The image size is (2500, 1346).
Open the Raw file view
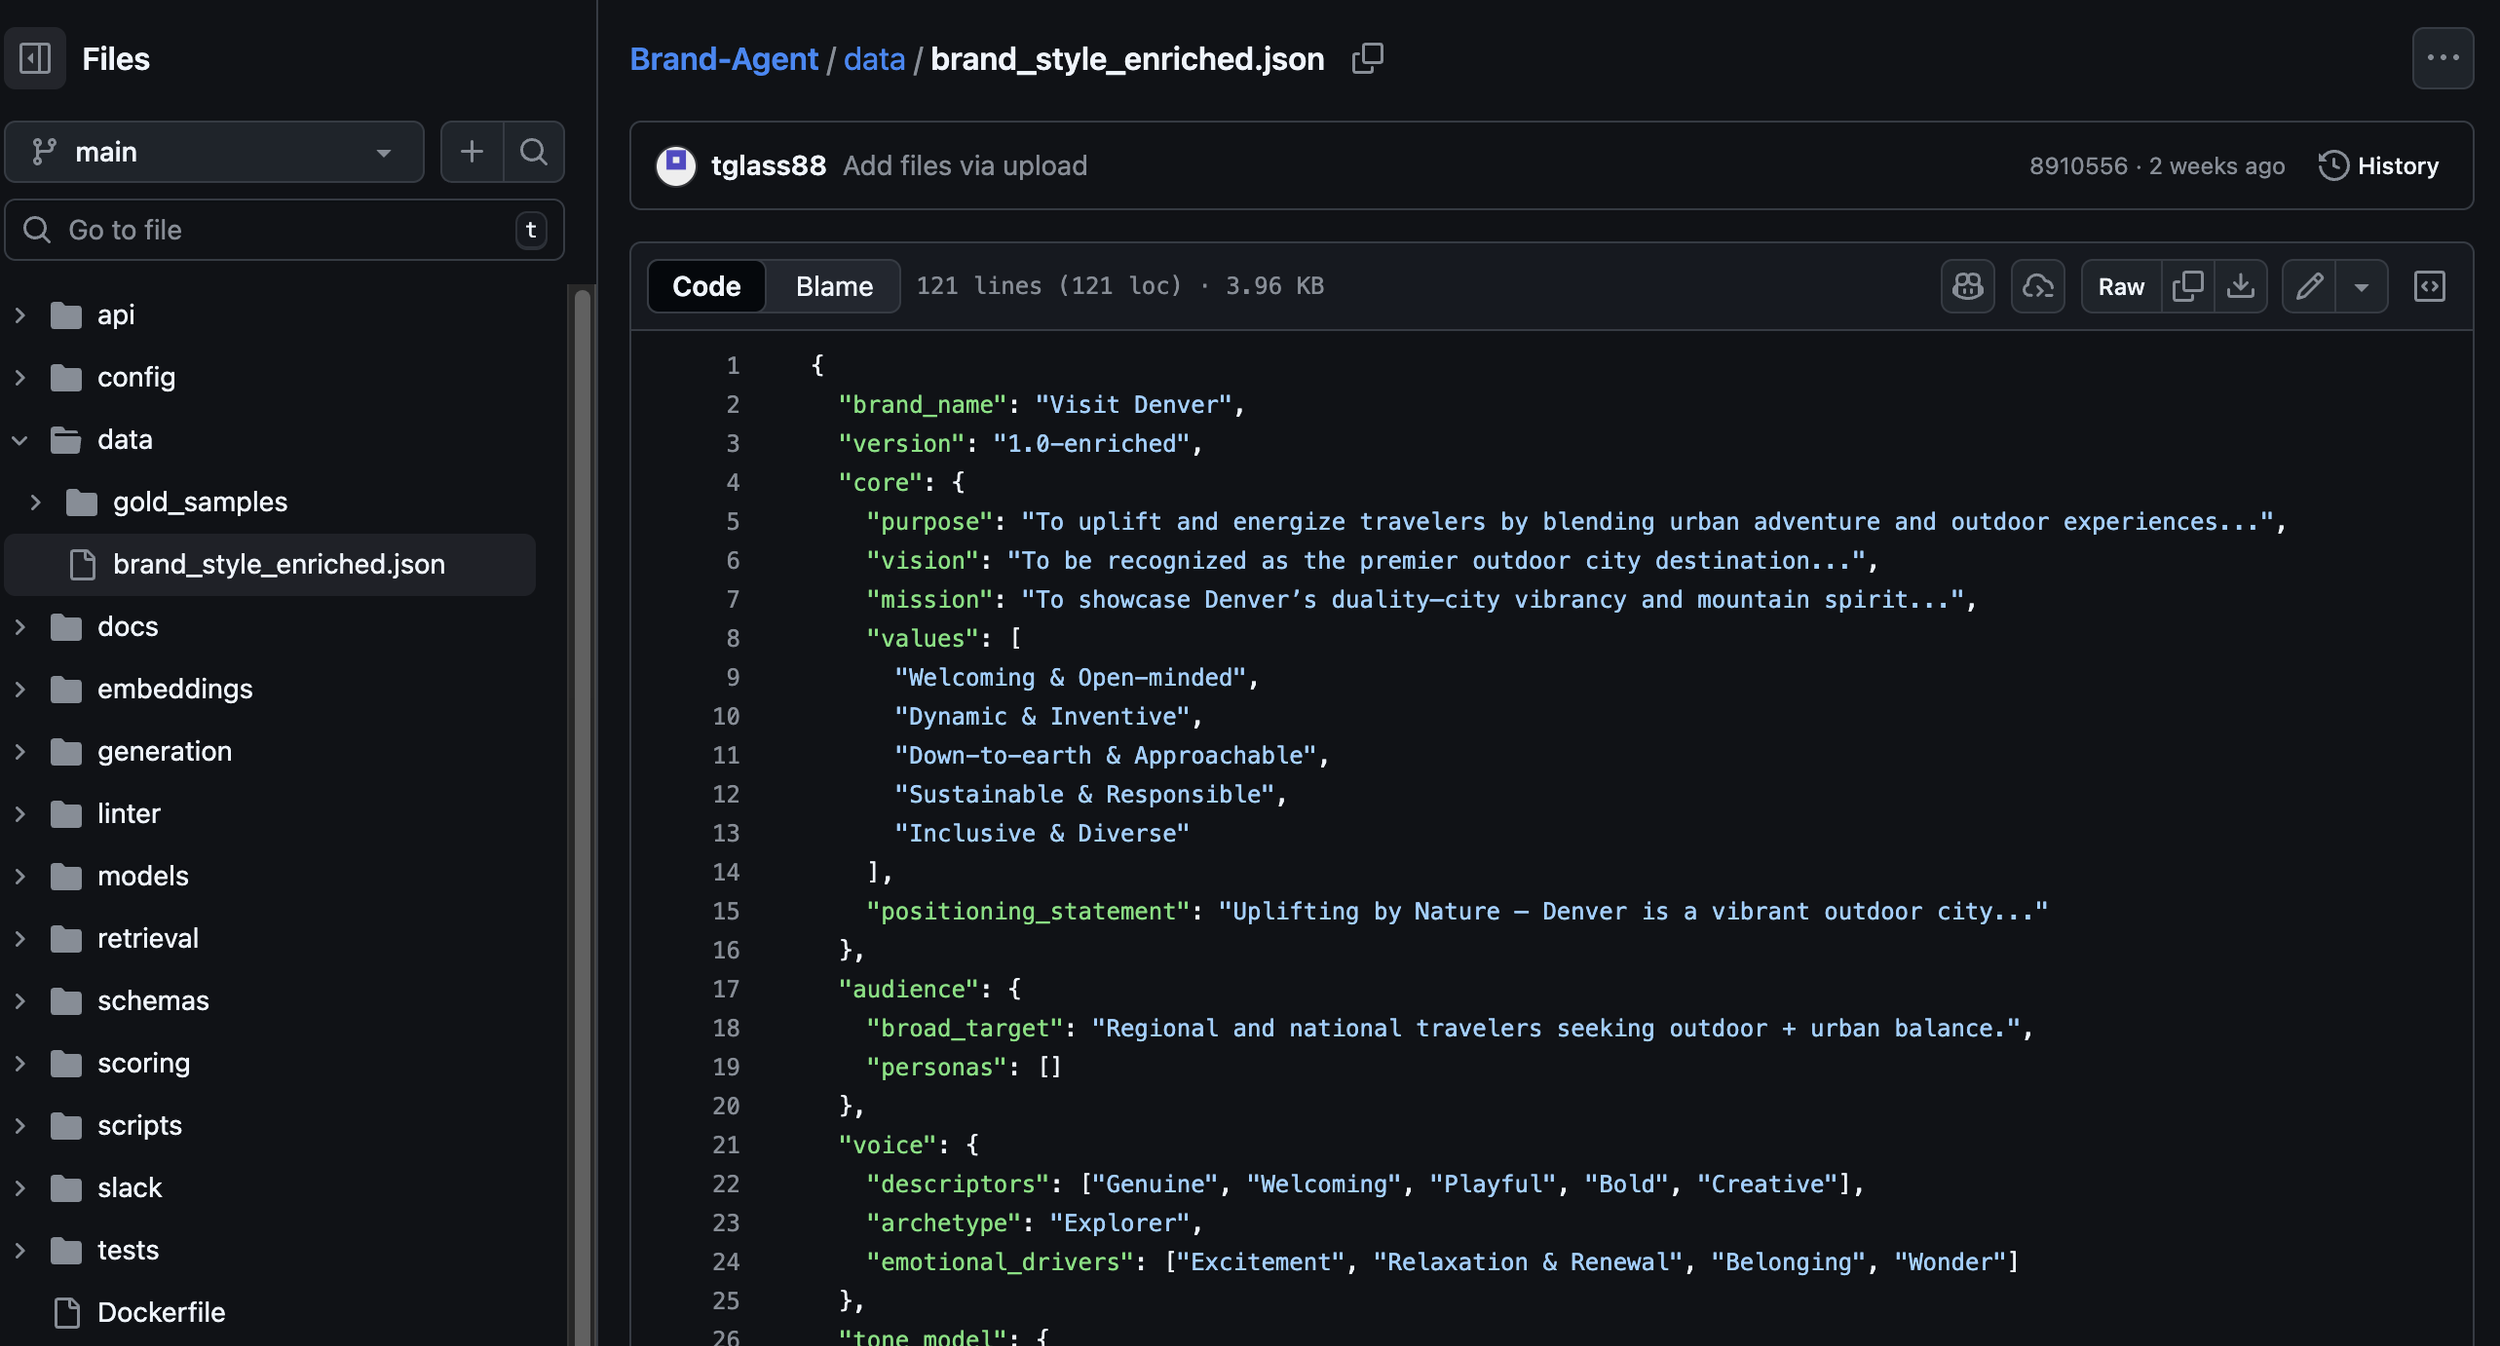pos(2120,287)
